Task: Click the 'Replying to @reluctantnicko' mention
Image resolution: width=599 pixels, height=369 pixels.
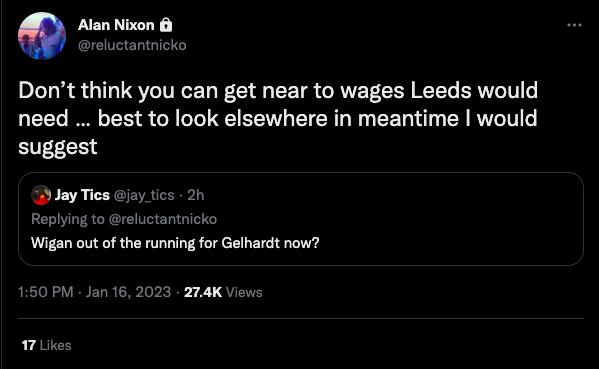Action: coord(163,219)
